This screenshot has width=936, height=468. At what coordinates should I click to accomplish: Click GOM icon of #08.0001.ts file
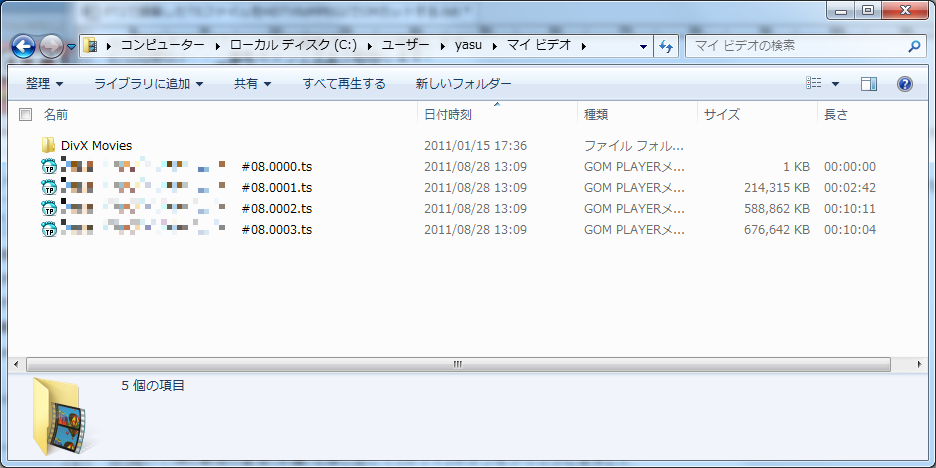[x=49, y=188]
